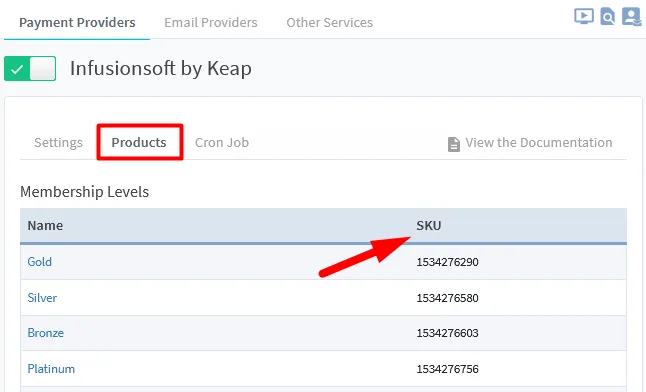Select SKU value 1534276756
Viewport: 646px width, 392px height.
coord(447,369)
